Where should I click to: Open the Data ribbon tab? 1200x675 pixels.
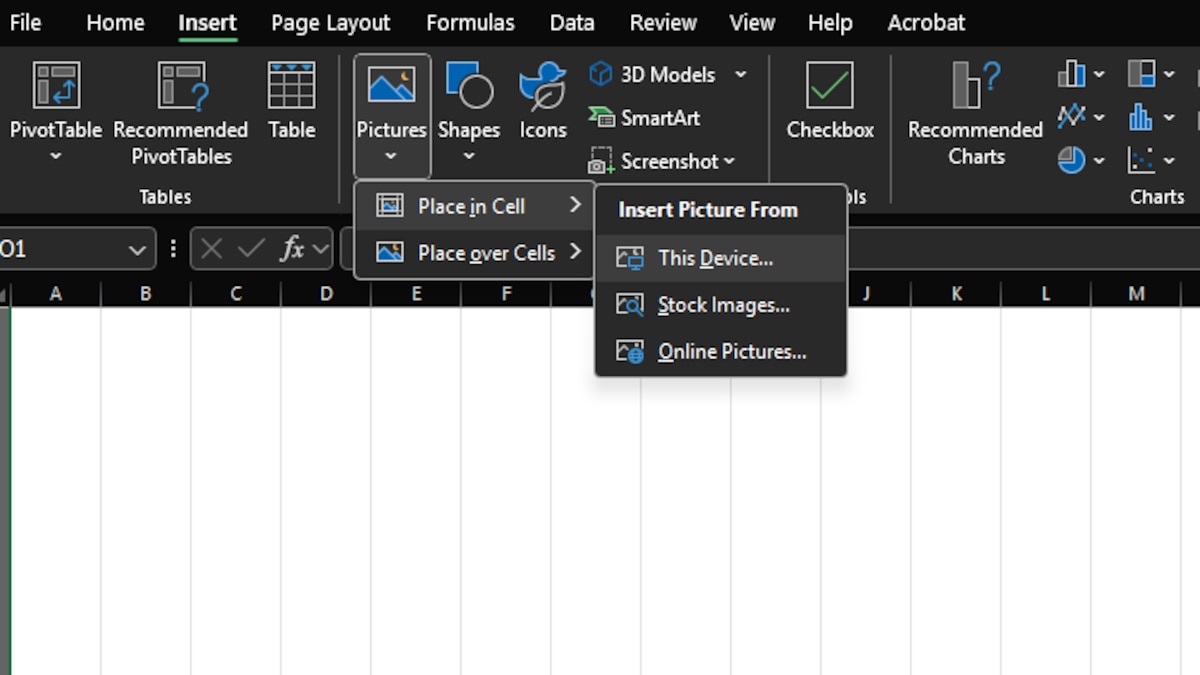[x=572, y=22]
